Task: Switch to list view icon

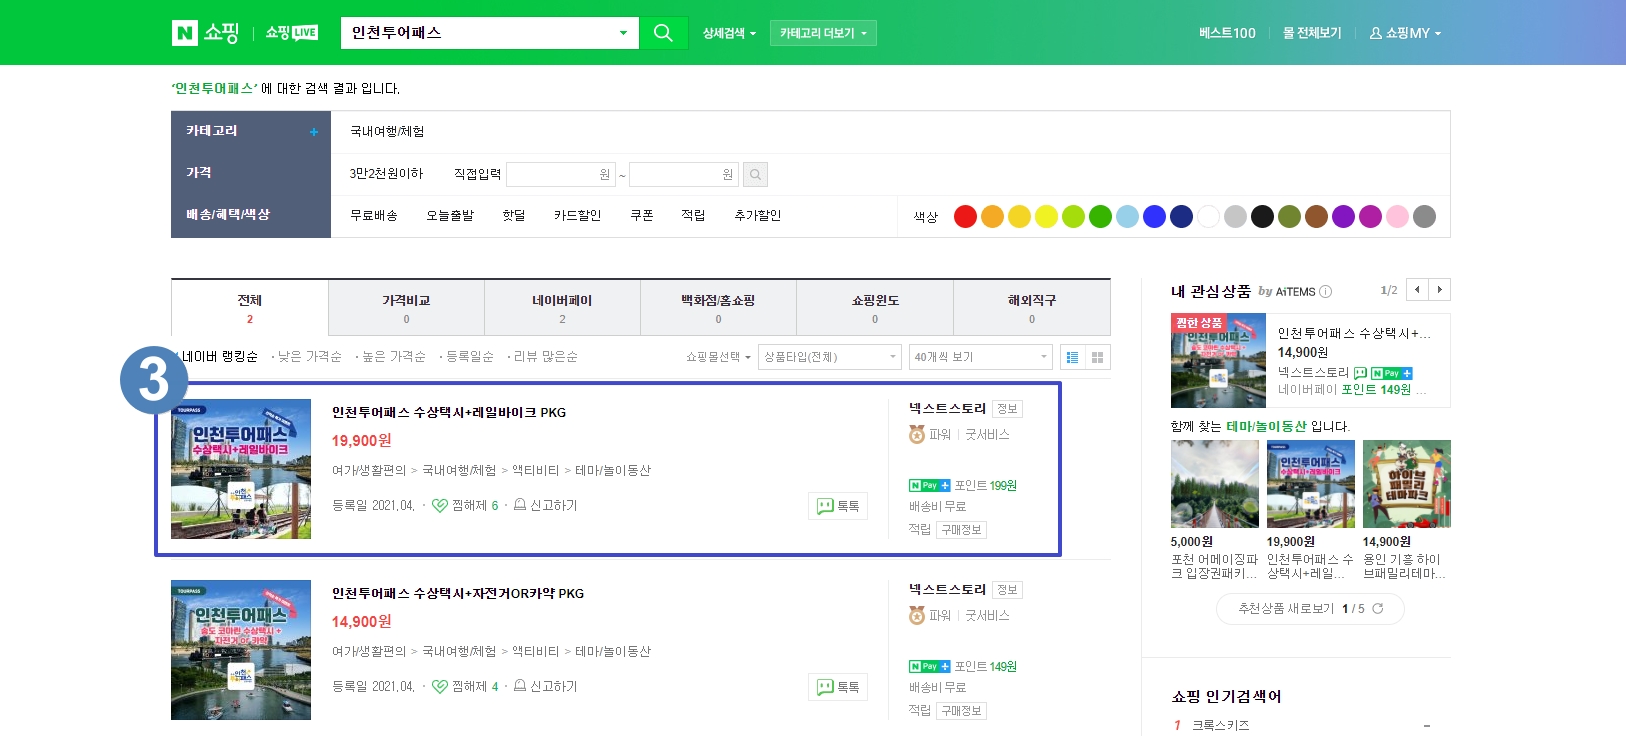Action: click(x=1072, y=357)
